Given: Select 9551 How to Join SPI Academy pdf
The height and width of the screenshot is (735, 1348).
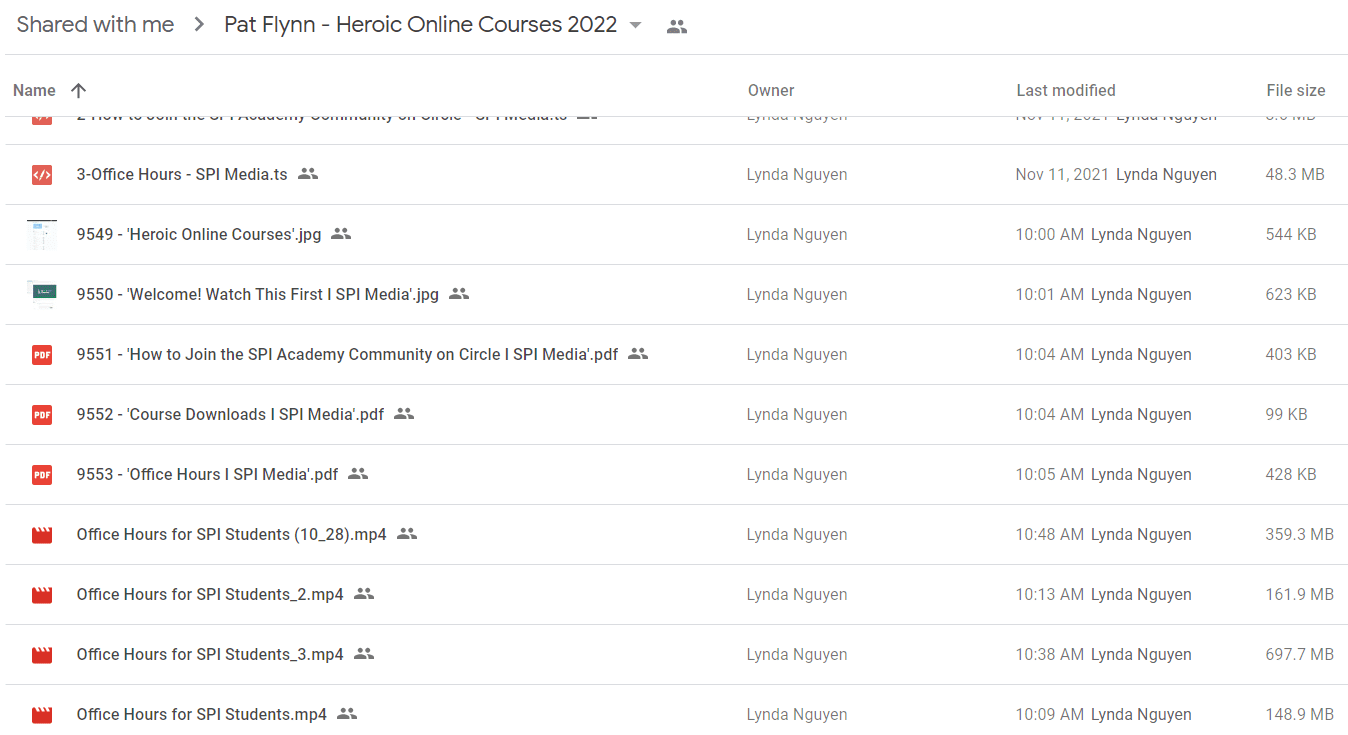Looking at the screenshot, I should click(x=347, y=354).
